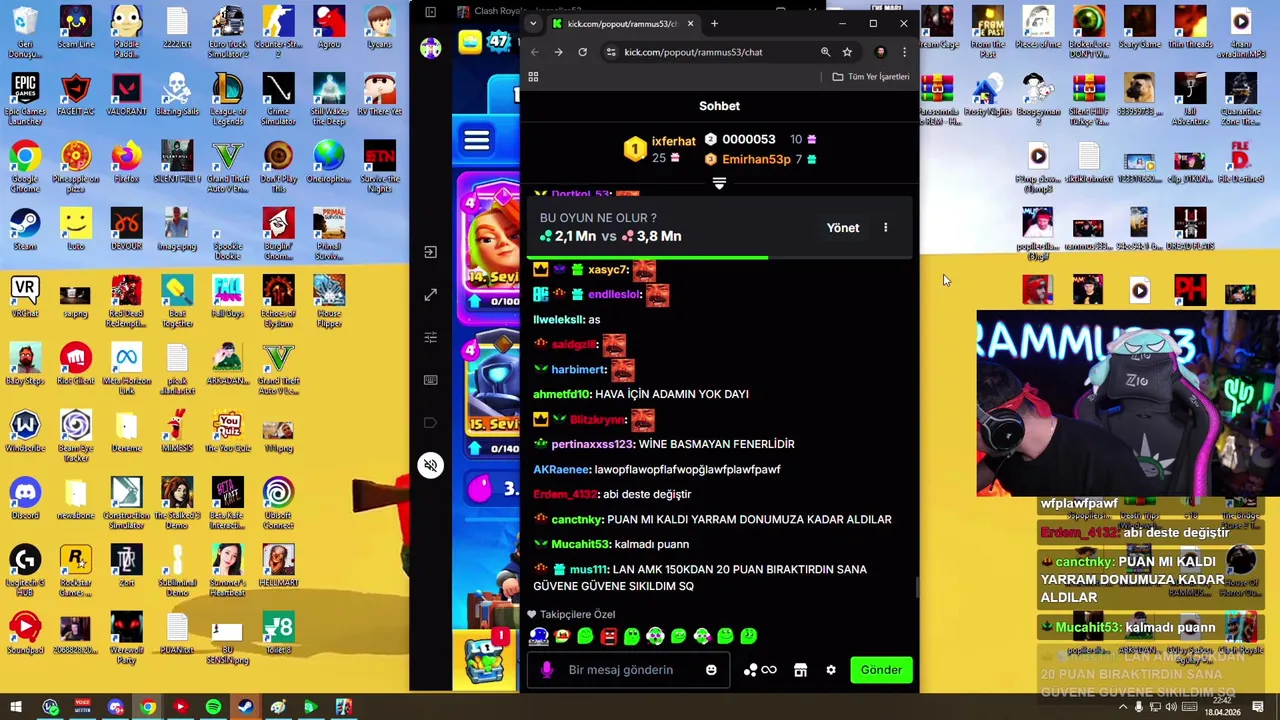
Task: Click the Sohbet chat header
Action: click(x=719, y=106)
